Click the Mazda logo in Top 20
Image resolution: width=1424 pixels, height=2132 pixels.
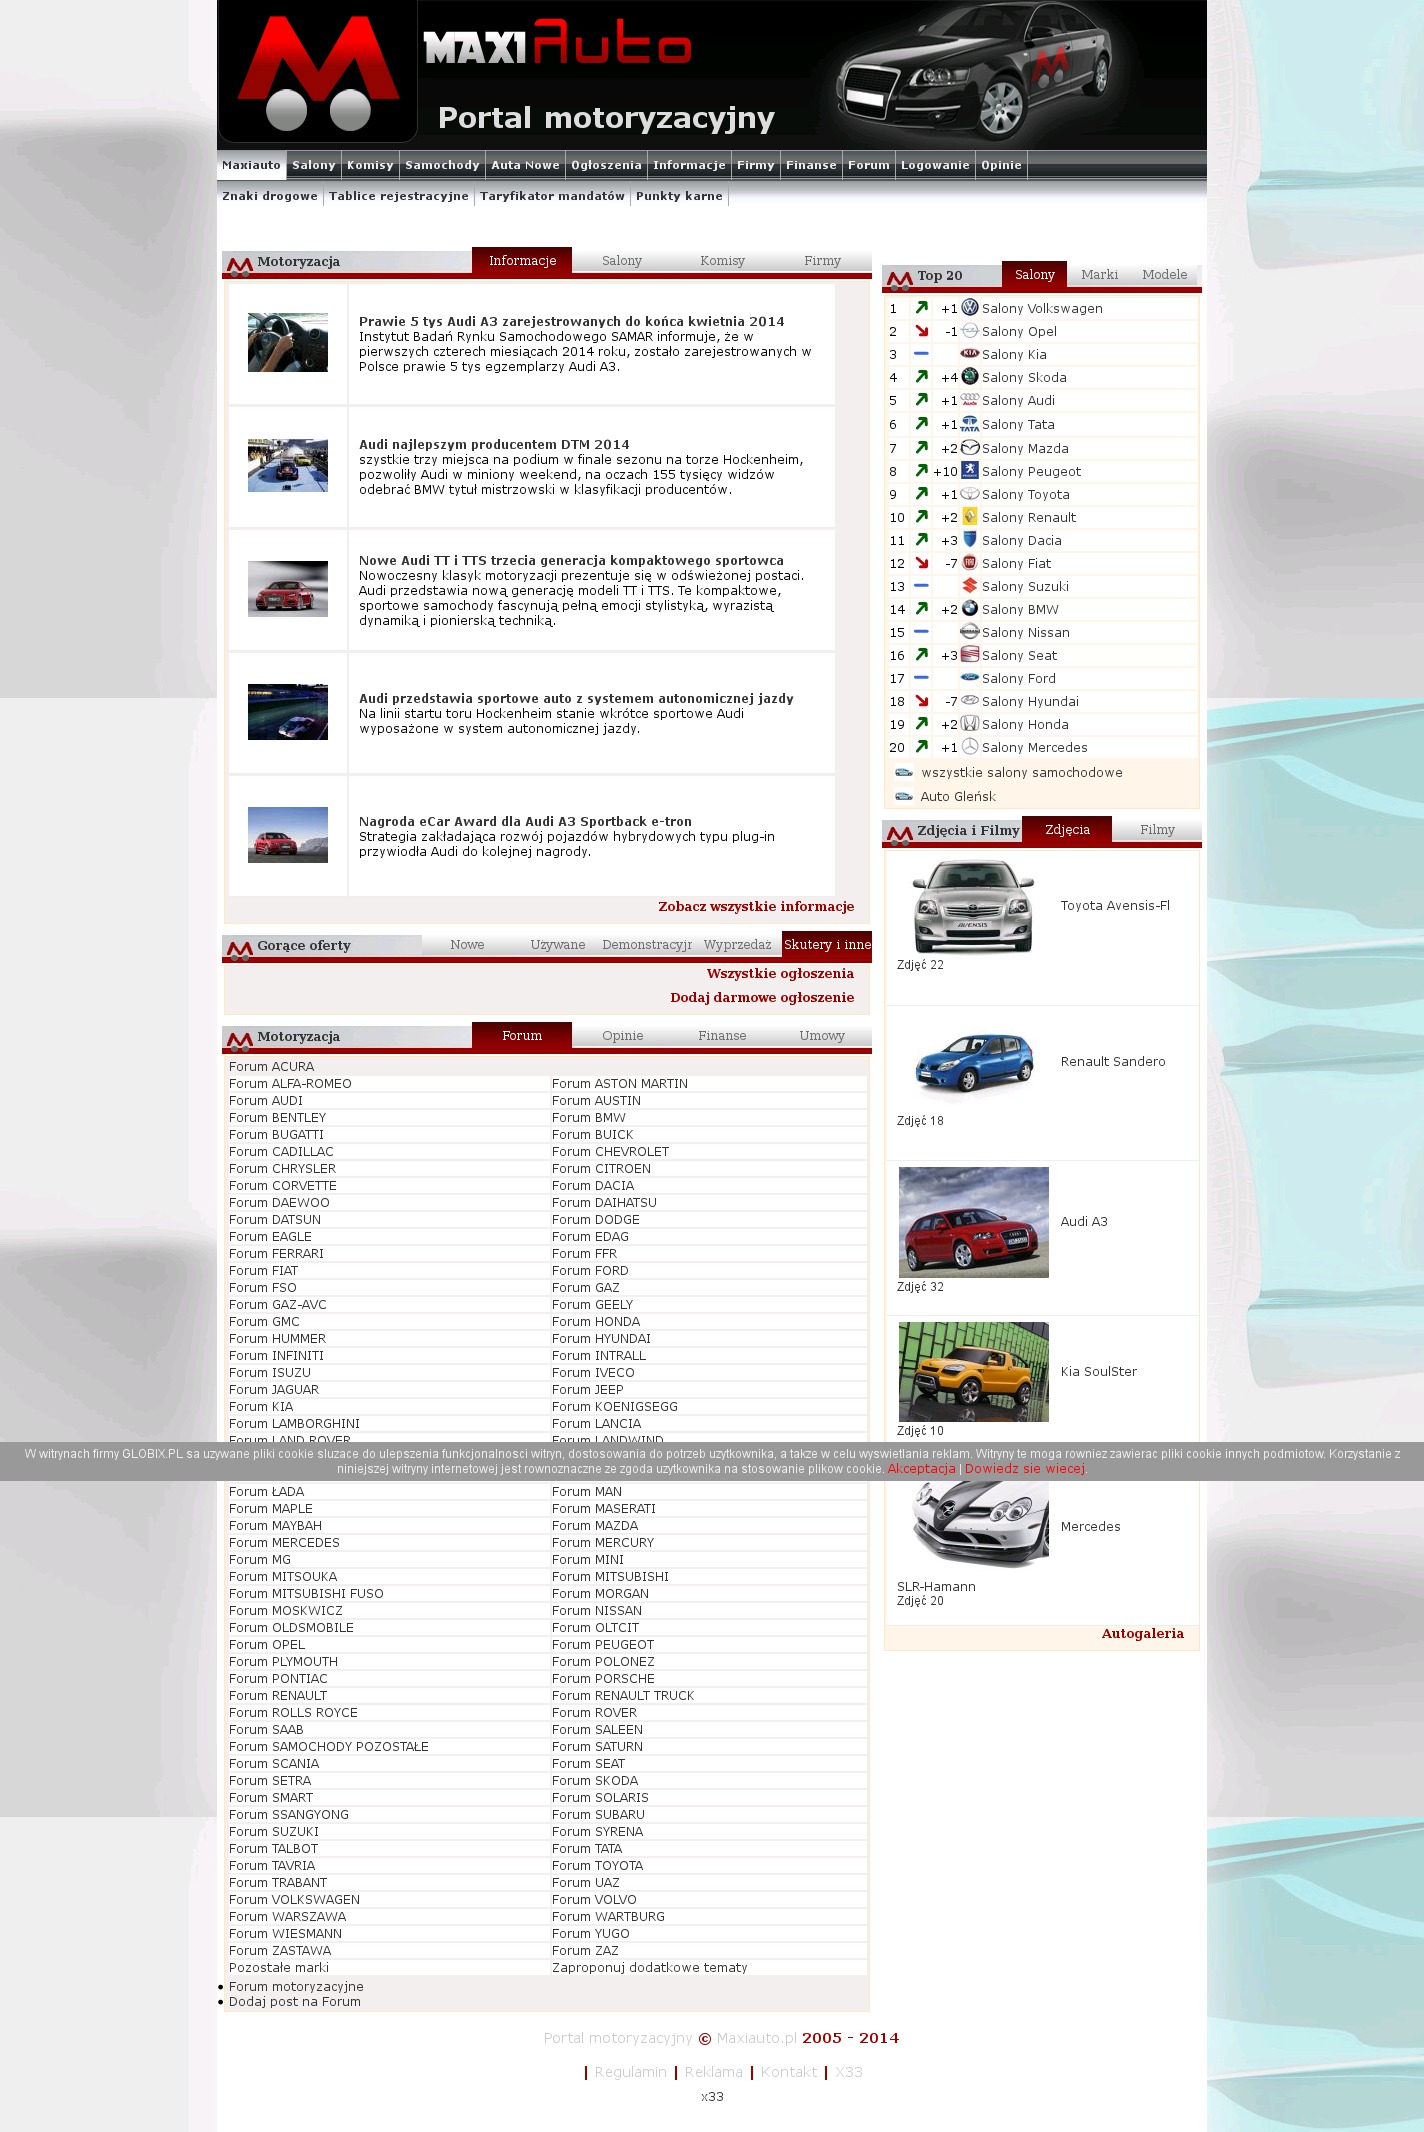[970, 448]
